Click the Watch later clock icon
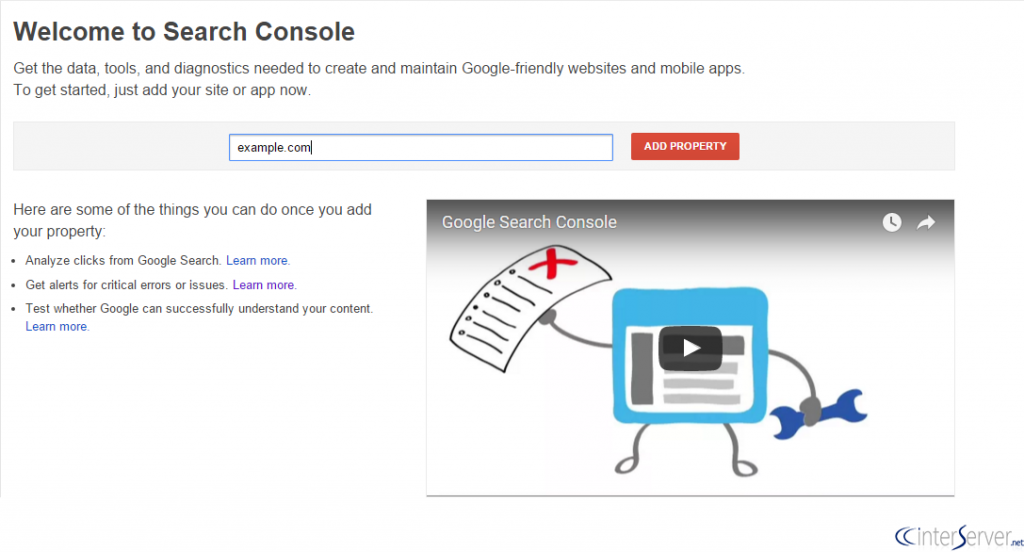Viewport: 1024px width, 552px height. (x=891, y=222)
